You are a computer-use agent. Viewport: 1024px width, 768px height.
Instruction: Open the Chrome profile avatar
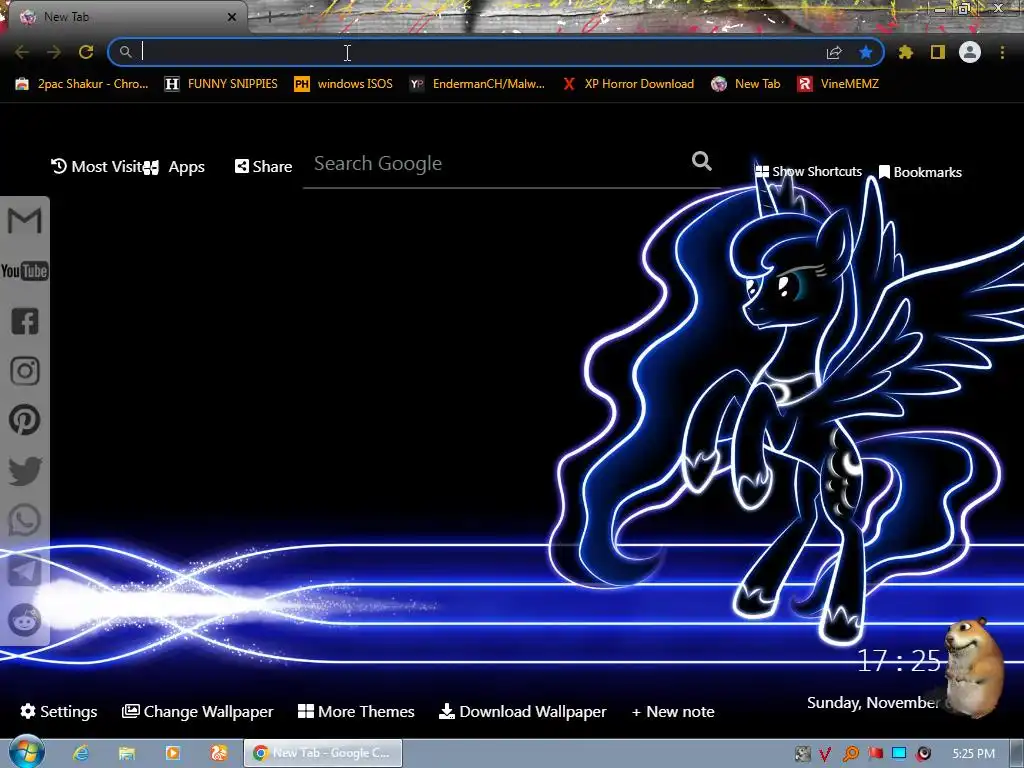point(970,52)
